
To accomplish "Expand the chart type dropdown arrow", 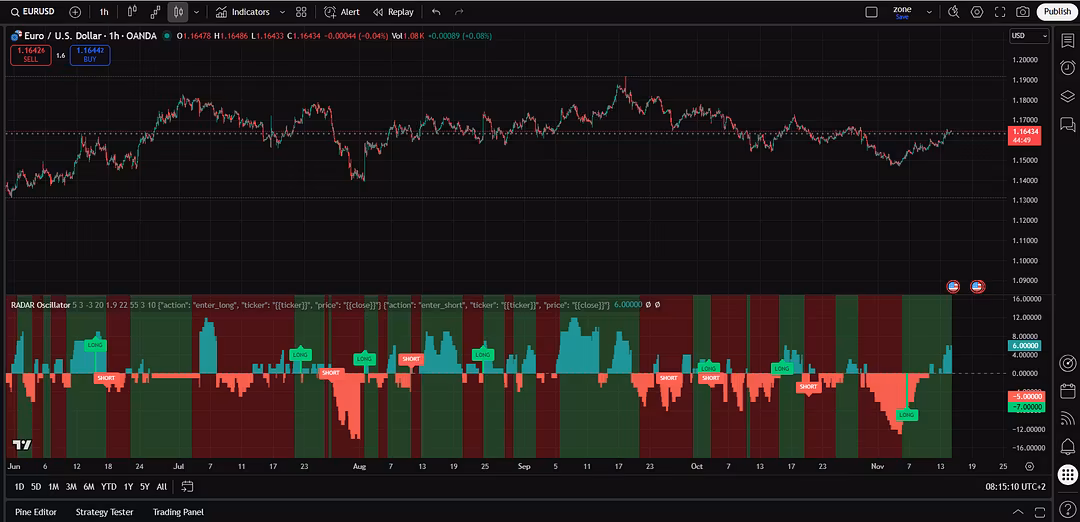I will 196,12.
